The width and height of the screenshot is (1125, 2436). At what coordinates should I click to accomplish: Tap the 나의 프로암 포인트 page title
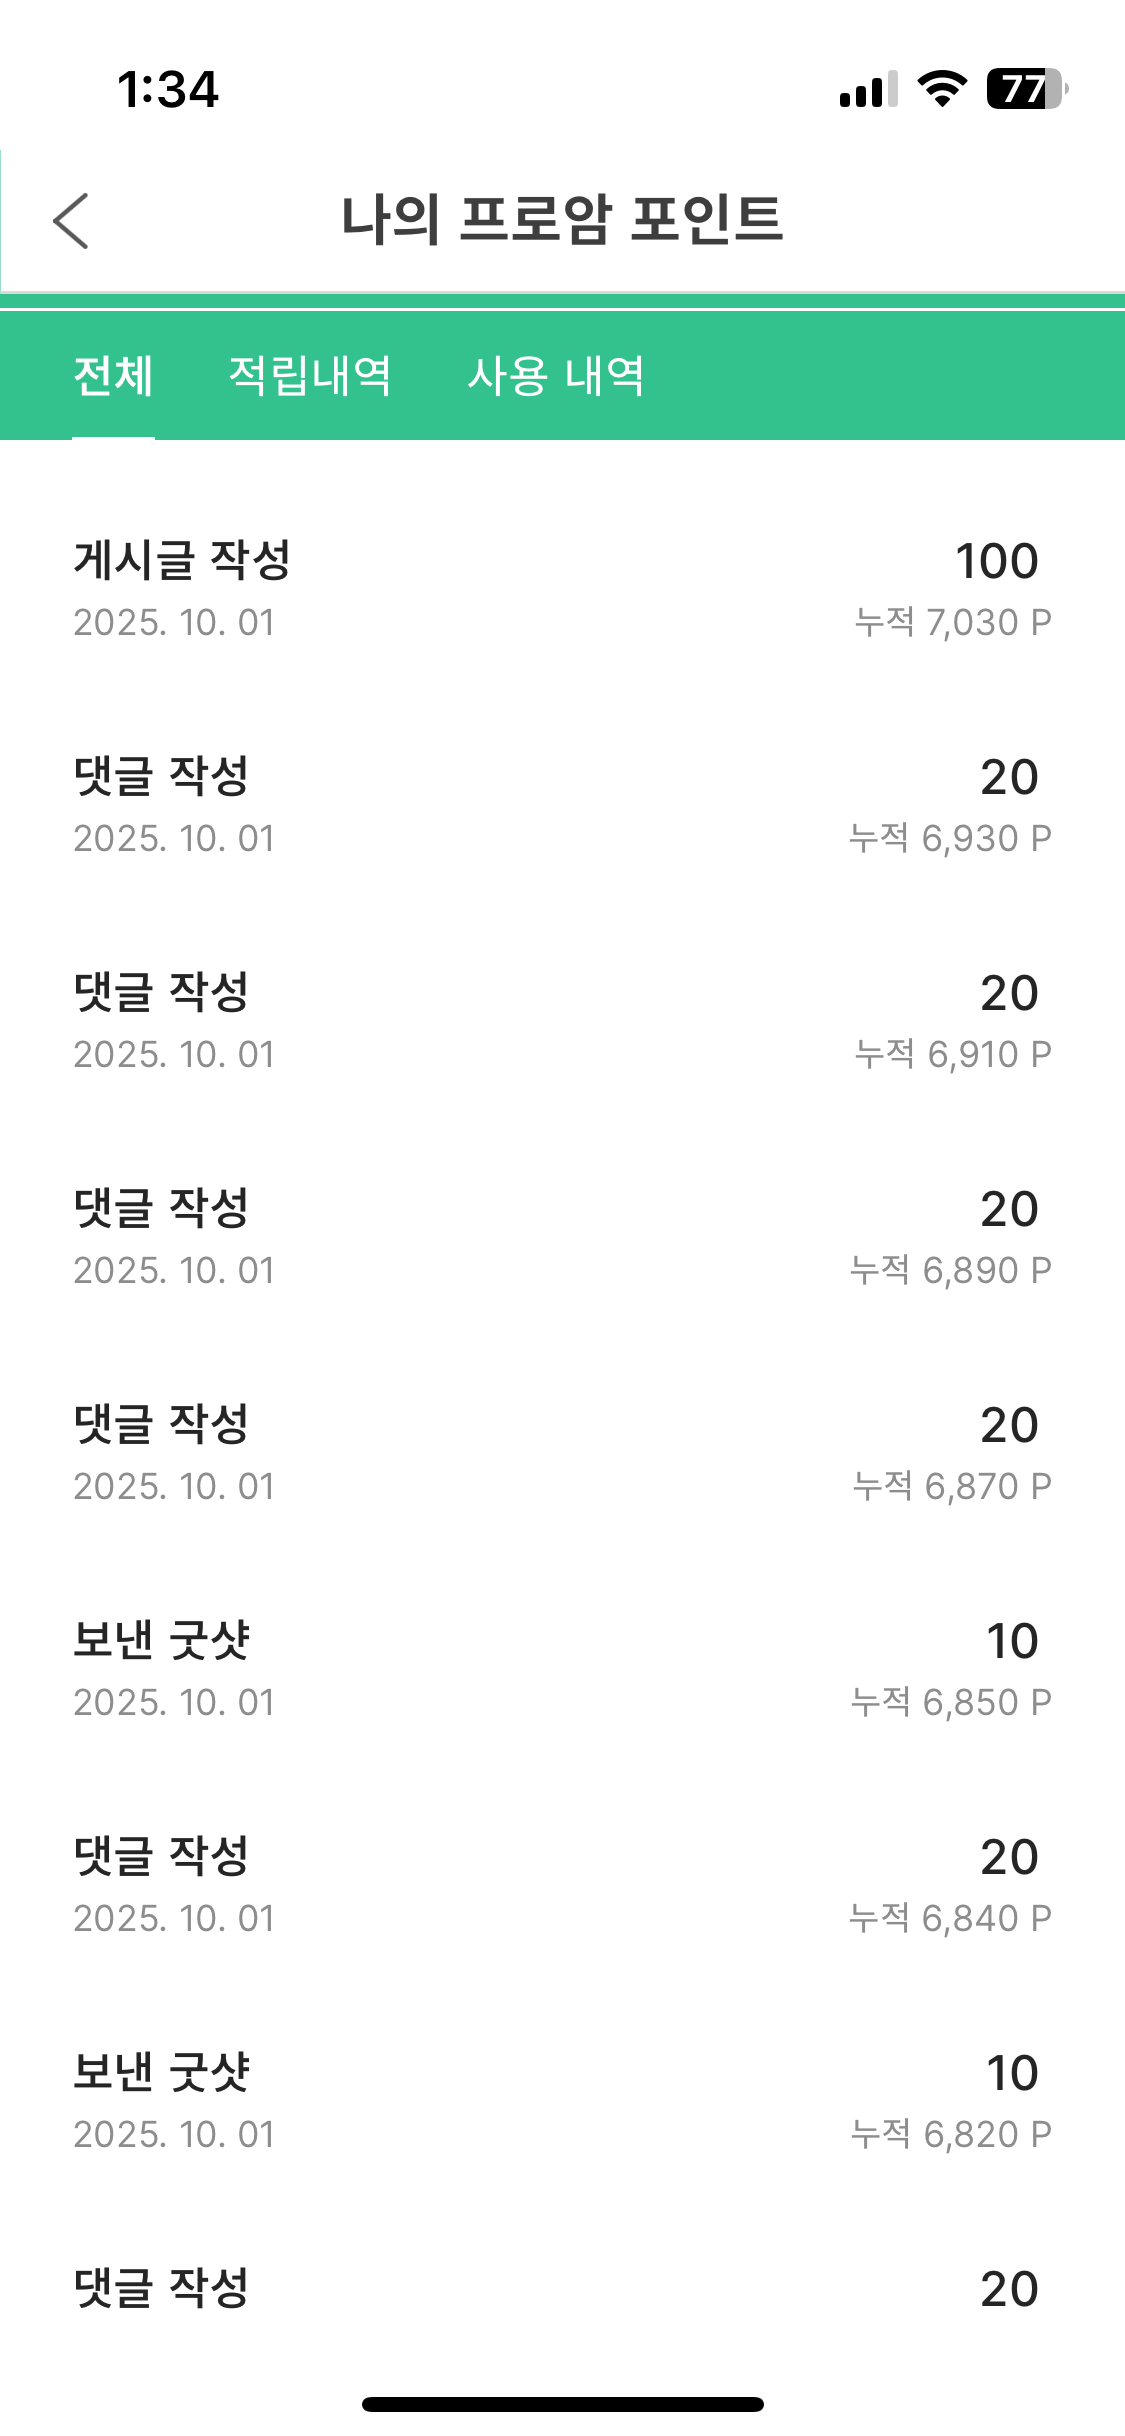tap(562, 220)
